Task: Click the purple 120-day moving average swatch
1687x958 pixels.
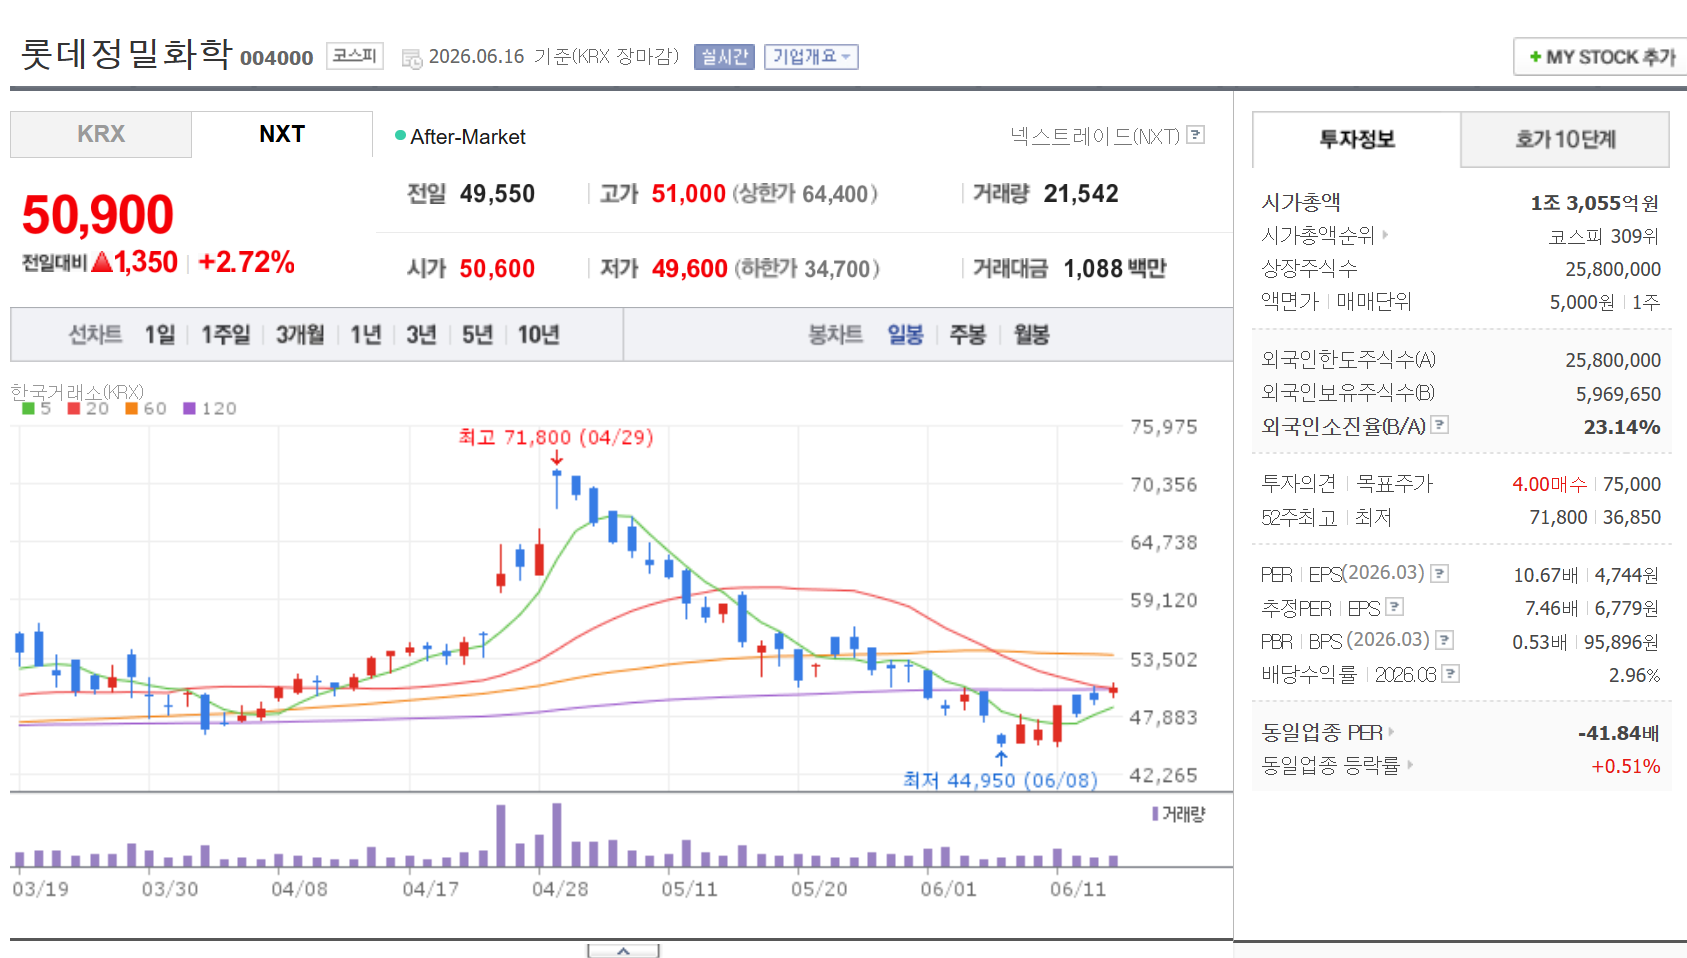Action: tap(189, 408)
